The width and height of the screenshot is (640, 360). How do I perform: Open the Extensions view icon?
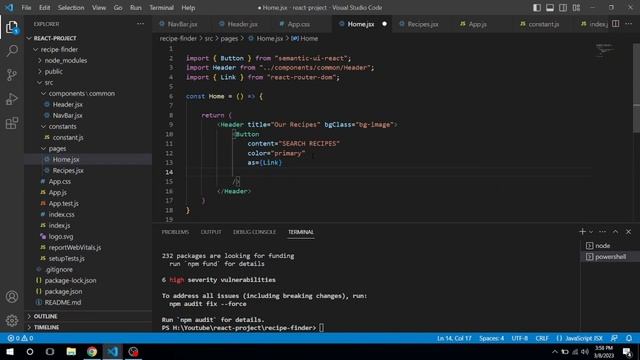12,123
